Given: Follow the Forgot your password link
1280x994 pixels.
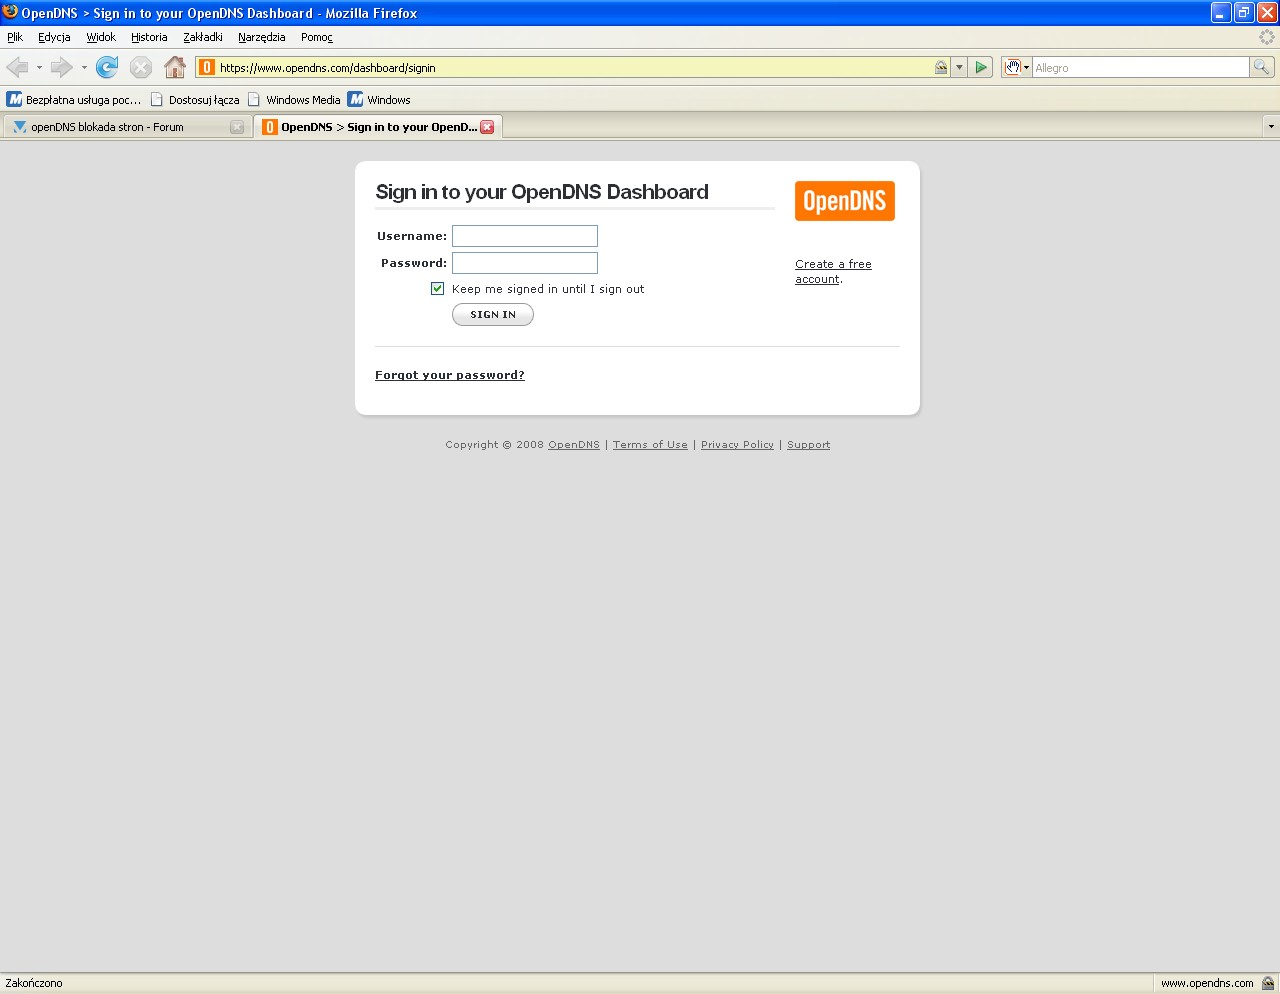Looking at the screenshot, I should point(450,375).
